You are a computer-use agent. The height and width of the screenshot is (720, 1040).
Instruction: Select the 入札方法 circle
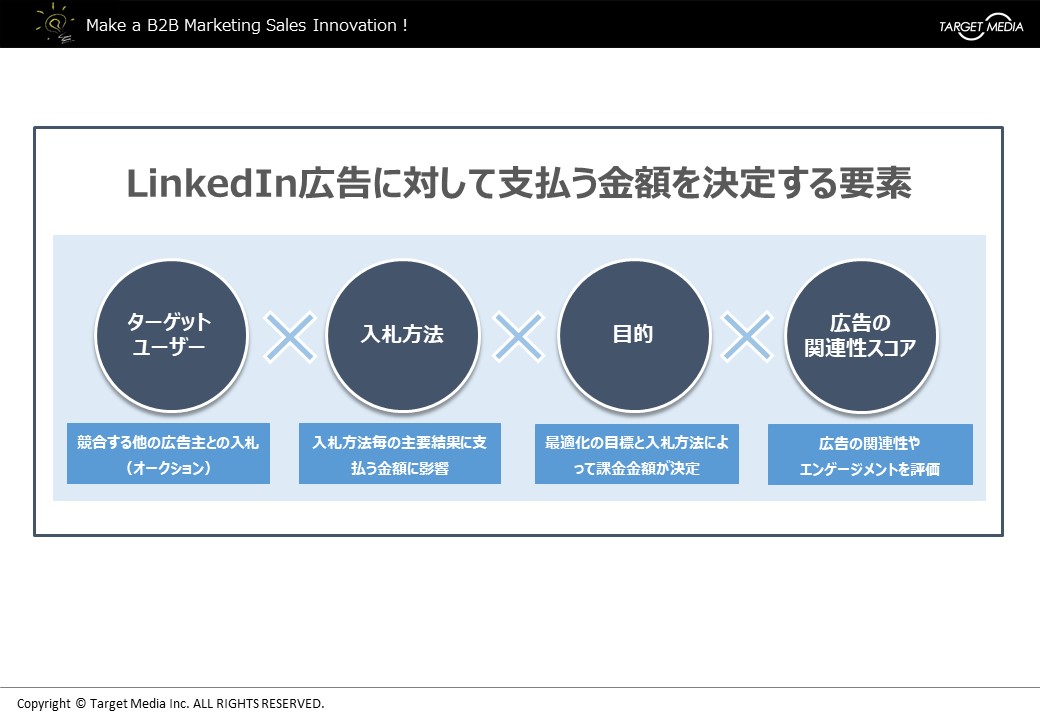[402, 335]
